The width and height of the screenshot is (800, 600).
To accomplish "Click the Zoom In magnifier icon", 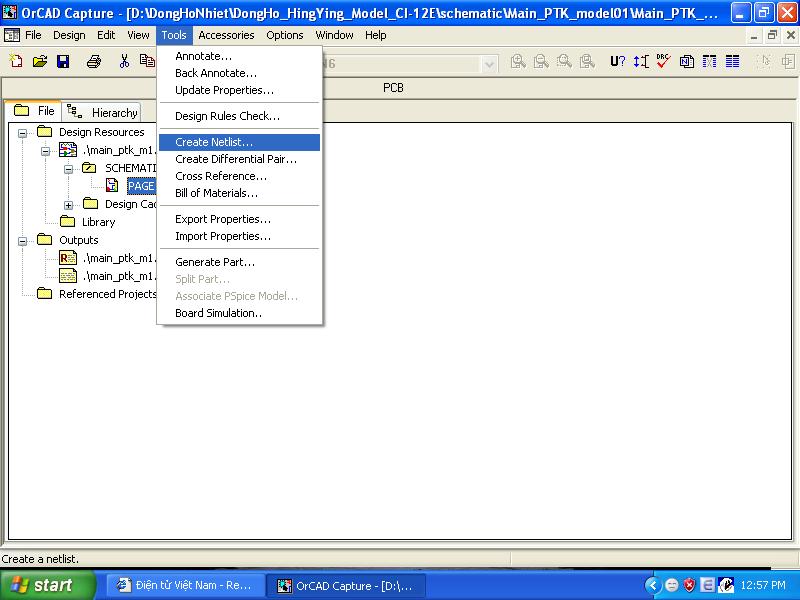I will 518,62.
